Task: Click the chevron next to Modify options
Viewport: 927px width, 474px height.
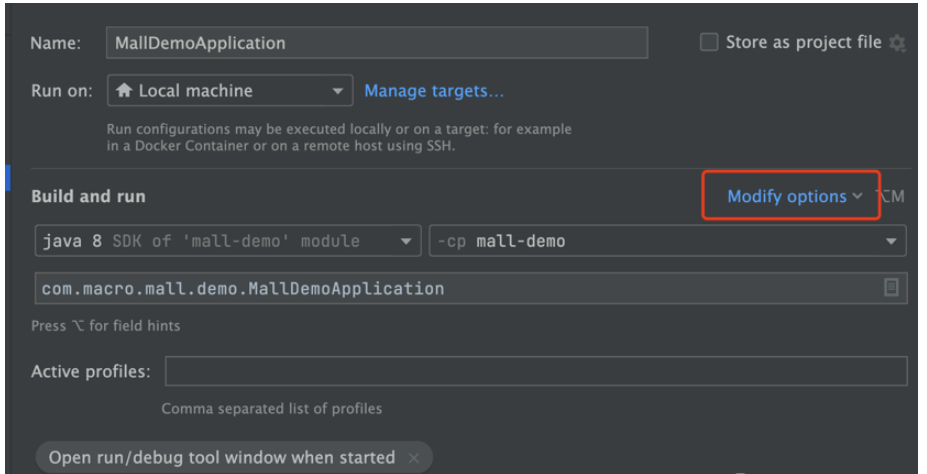Action: [858, 197]
